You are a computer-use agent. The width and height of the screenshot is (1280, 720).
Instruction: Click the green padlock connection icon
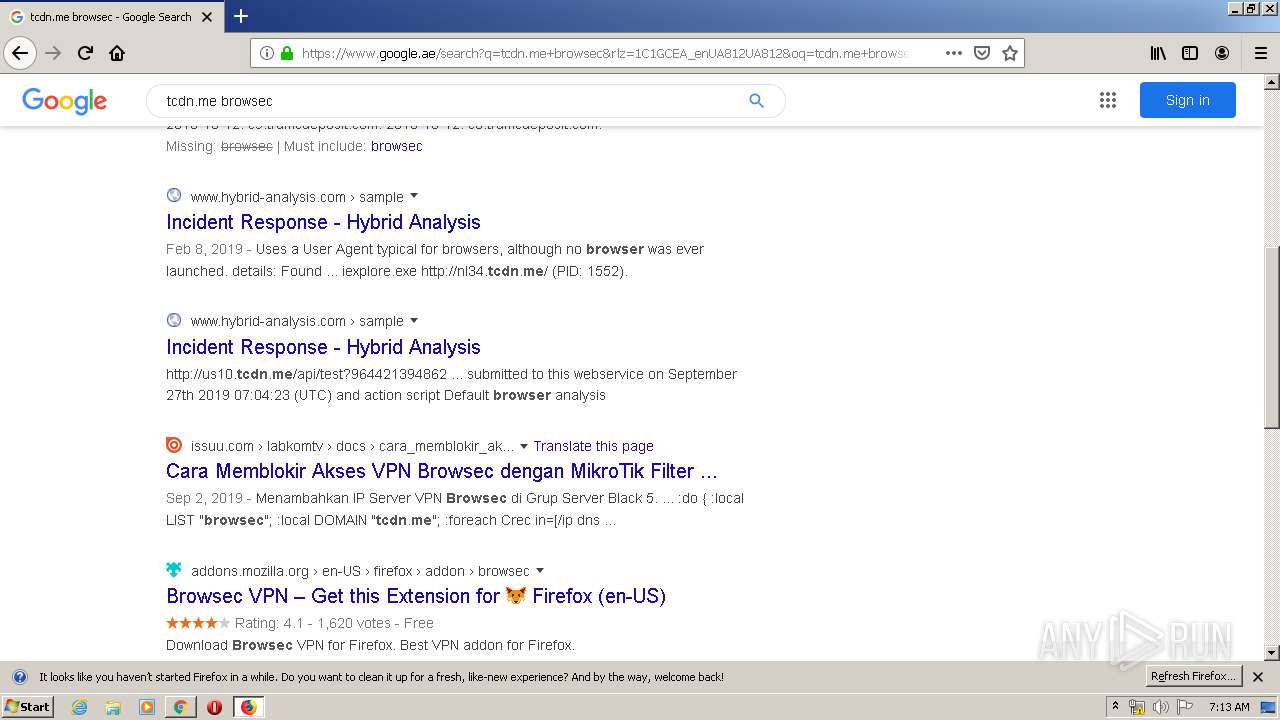click(x=287, y=53)
